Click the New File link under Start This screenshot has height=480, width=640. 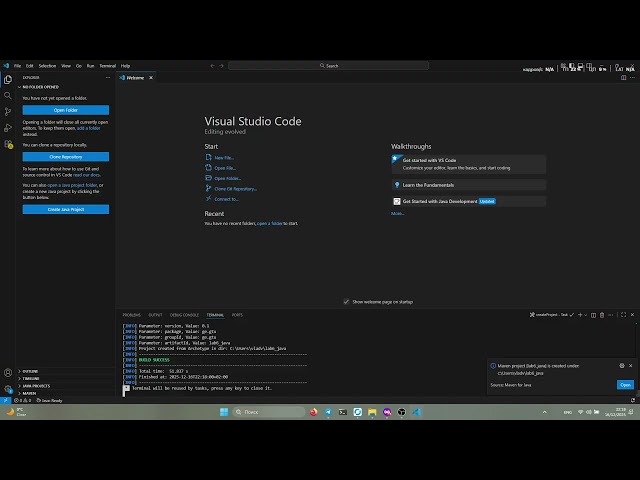click(x=223, y=158)
